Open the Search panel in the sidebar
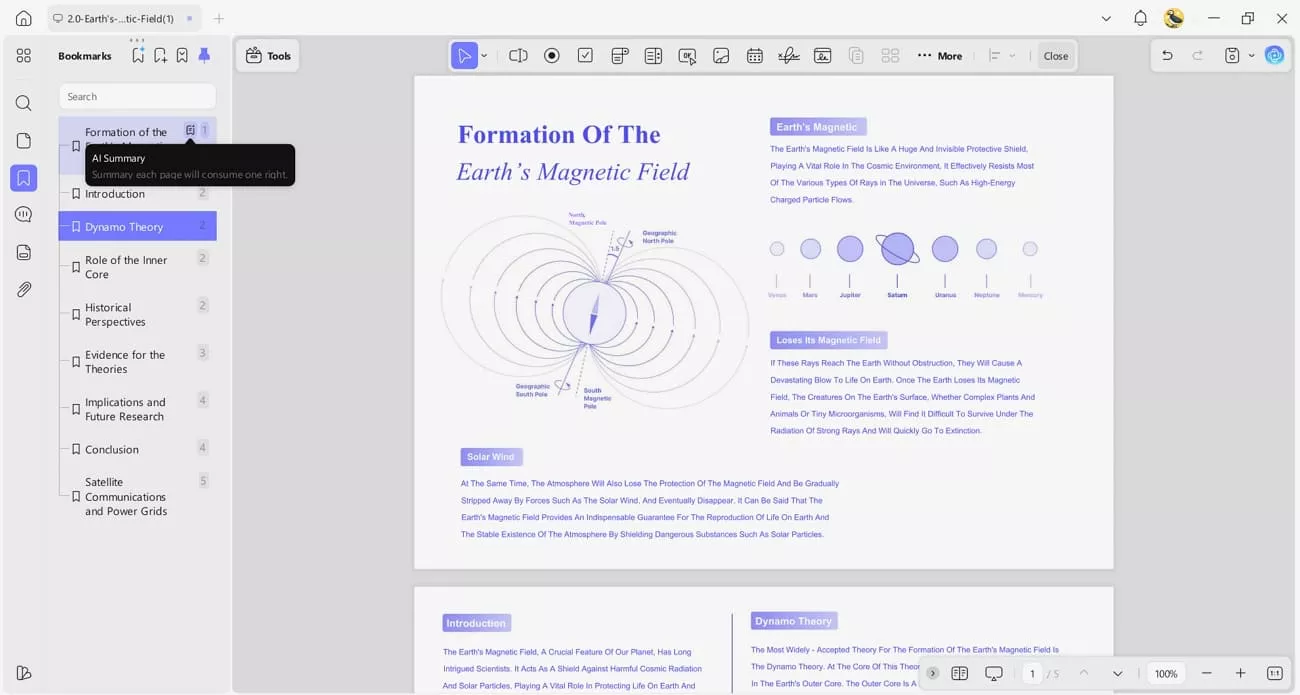The height and width of the screenshot is (695, 1300). 23,102
